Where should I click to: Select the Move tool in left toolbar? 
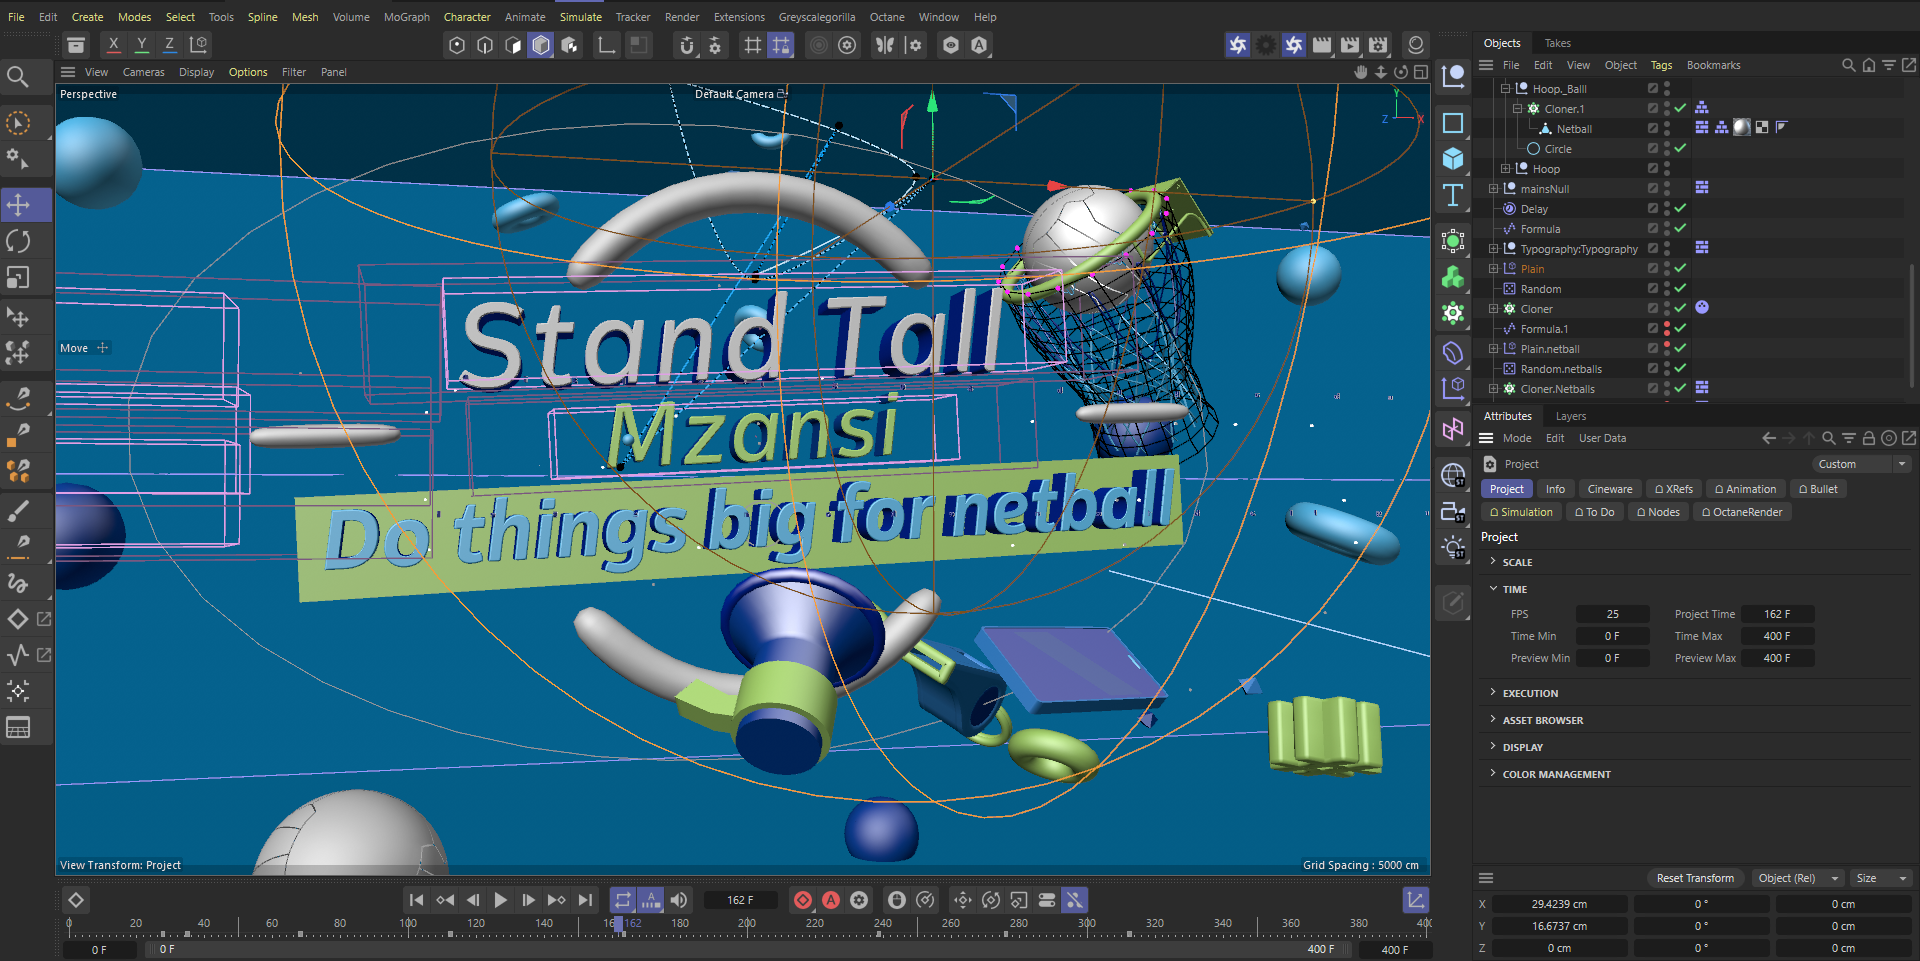click(18, 205)
